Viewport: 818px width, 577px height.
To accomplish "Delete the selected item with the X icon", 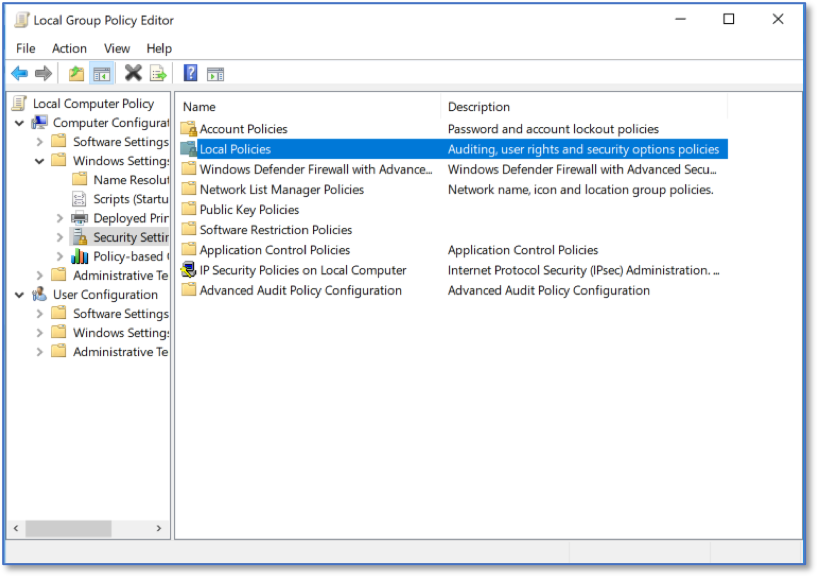I will (x=133, y=73).
